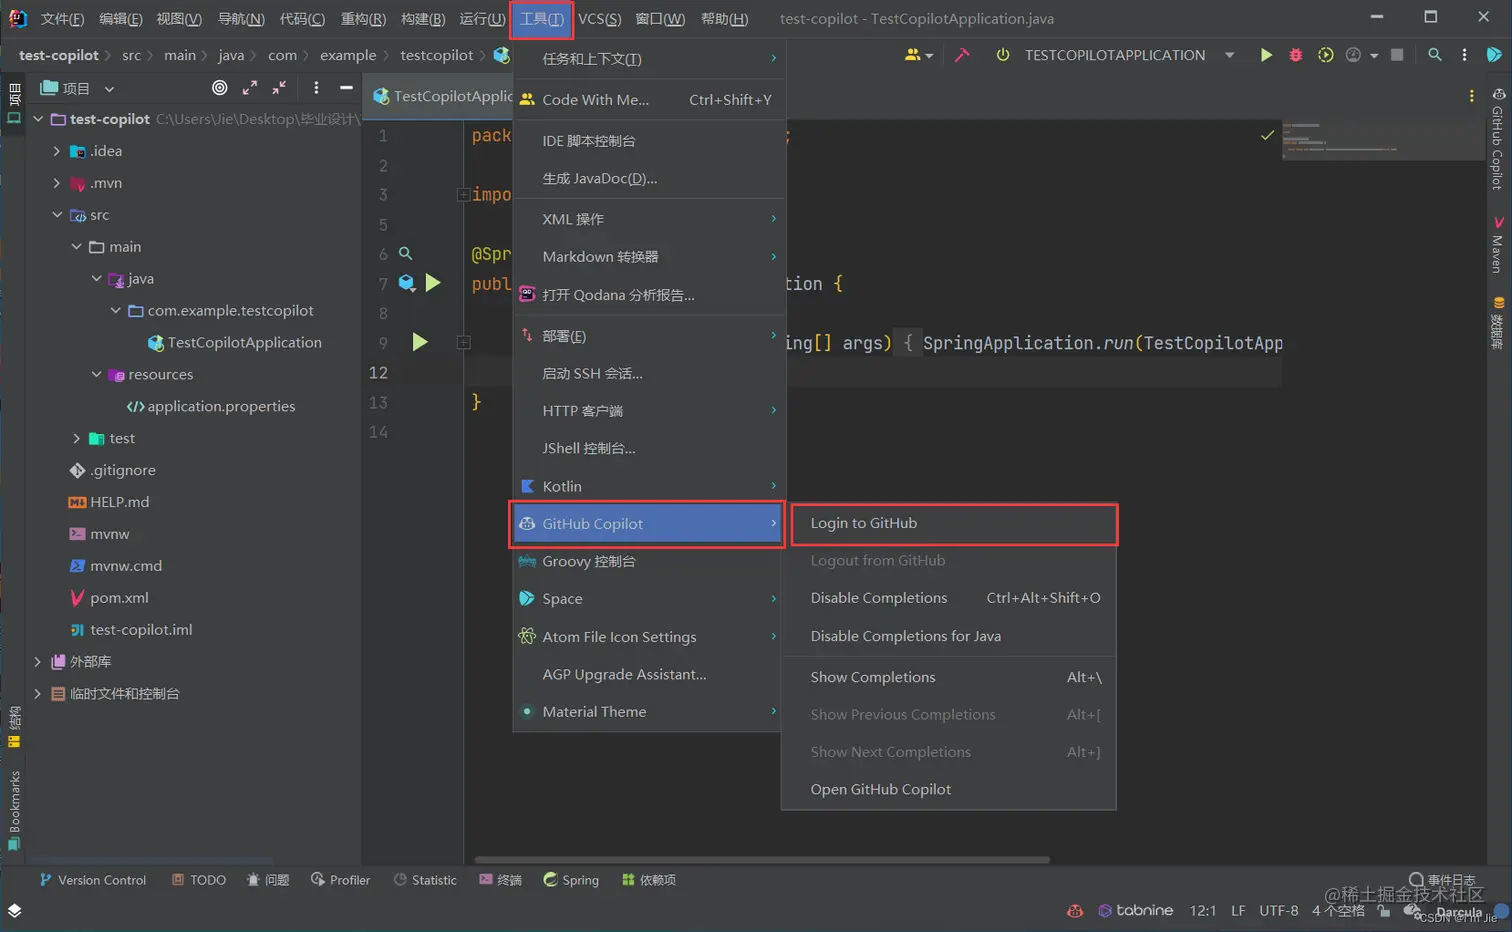This screenshot has width=1512, height=932.
Task: Click the tabnine status bar widget
Action: [x=1136, y=911]
